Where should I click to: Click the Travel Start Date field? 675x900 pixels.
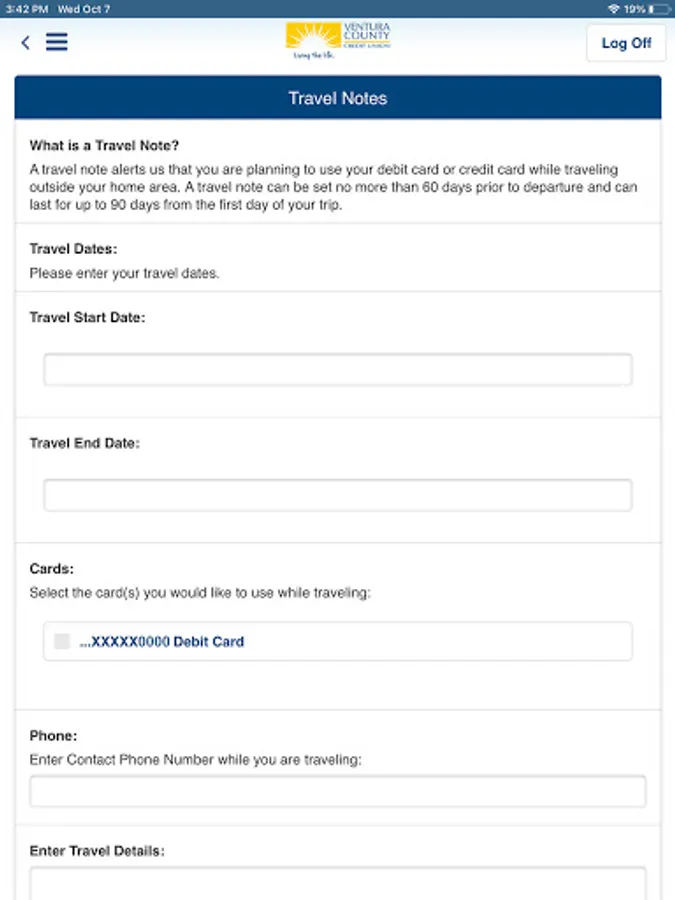338,369
